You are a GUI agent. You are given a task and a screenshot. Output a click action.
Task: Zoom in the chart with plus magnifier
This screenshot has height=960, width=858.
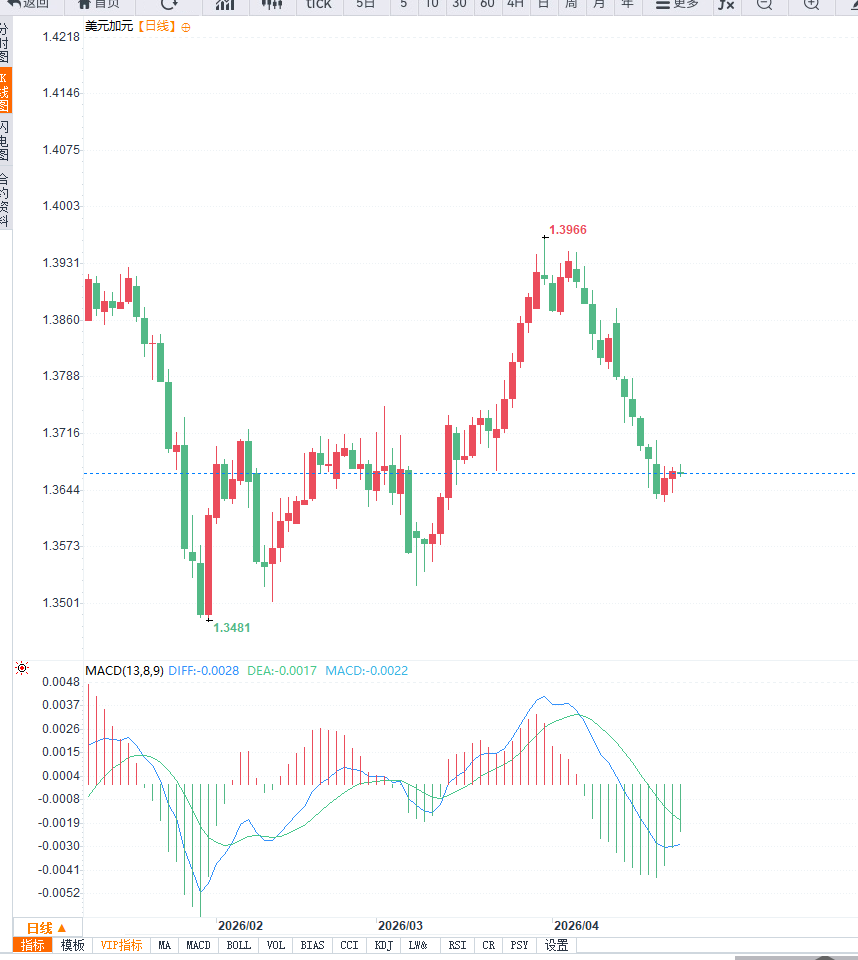[x=811, y=4]
